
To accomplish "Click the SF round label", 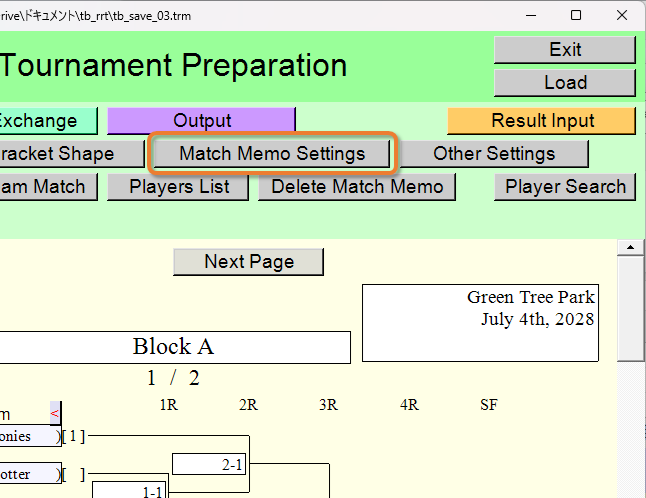I will coord(489,405).
